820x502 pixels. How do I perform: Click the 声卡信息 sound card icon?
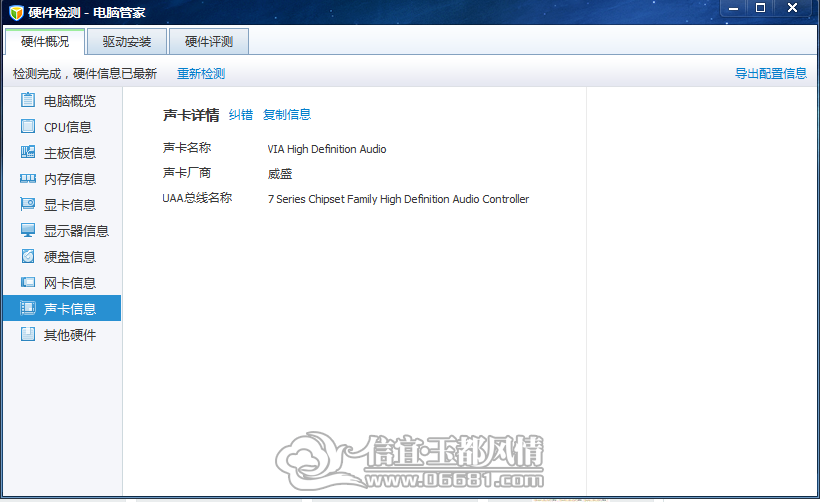[28, 308]
